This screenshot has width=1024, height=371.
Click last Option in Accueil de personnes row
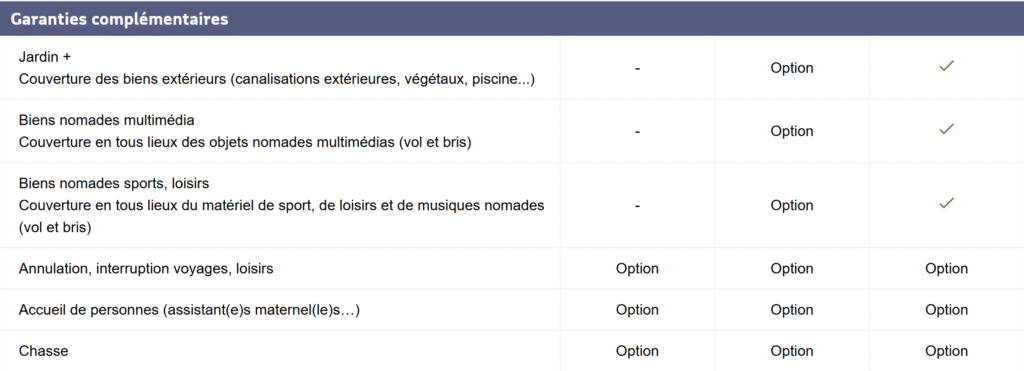tap(946, 310)
